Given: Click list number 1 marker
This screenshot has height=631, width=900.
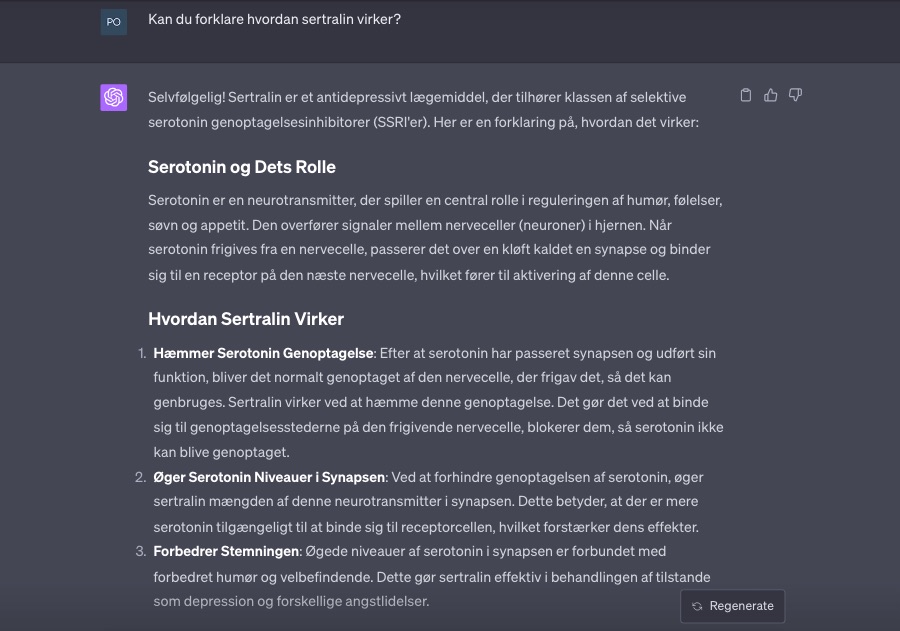Looking at the screenshot, I should pyautogui.click(x=140, y=353).
